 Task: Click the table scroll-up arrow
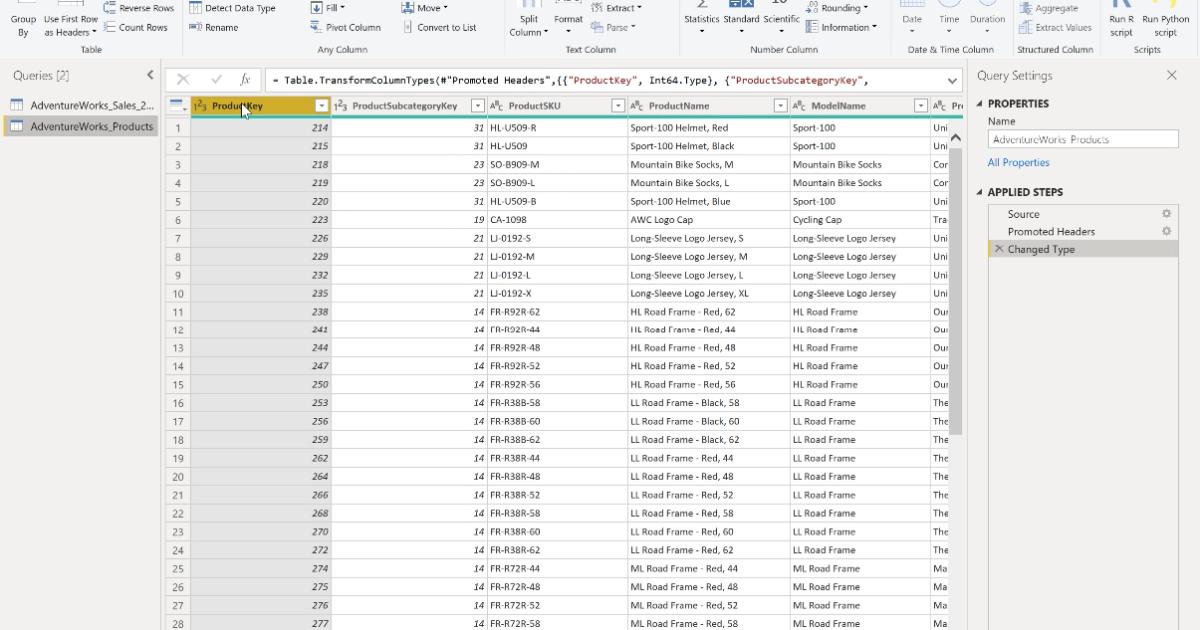(957, 135)
